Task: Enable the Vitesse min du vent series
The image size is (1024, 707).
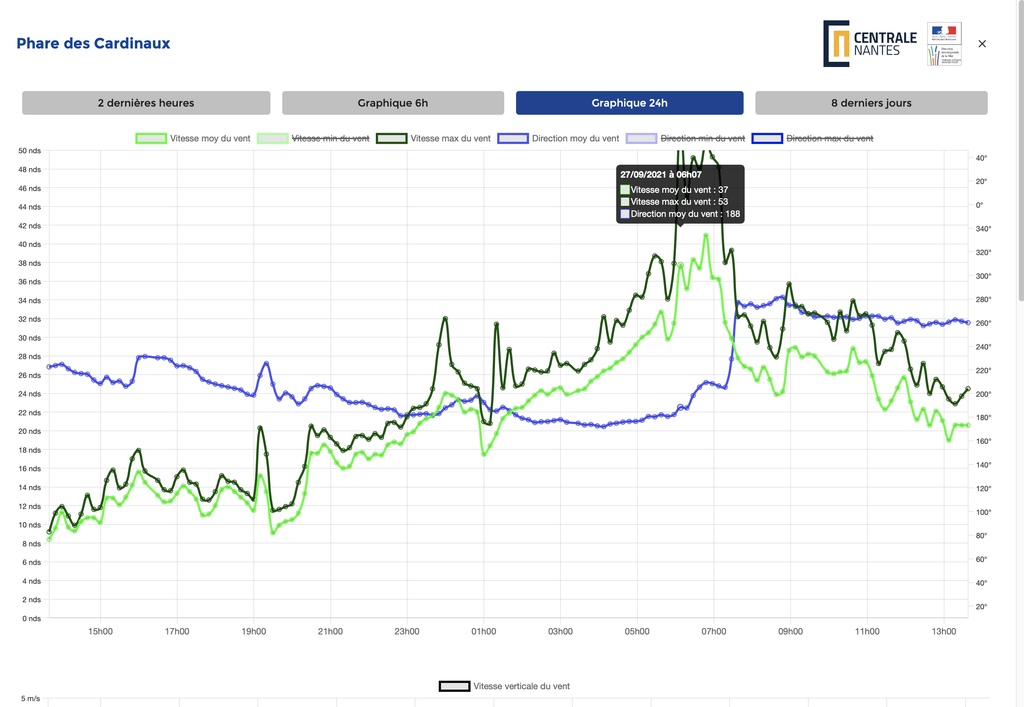Action: (330, 138)
